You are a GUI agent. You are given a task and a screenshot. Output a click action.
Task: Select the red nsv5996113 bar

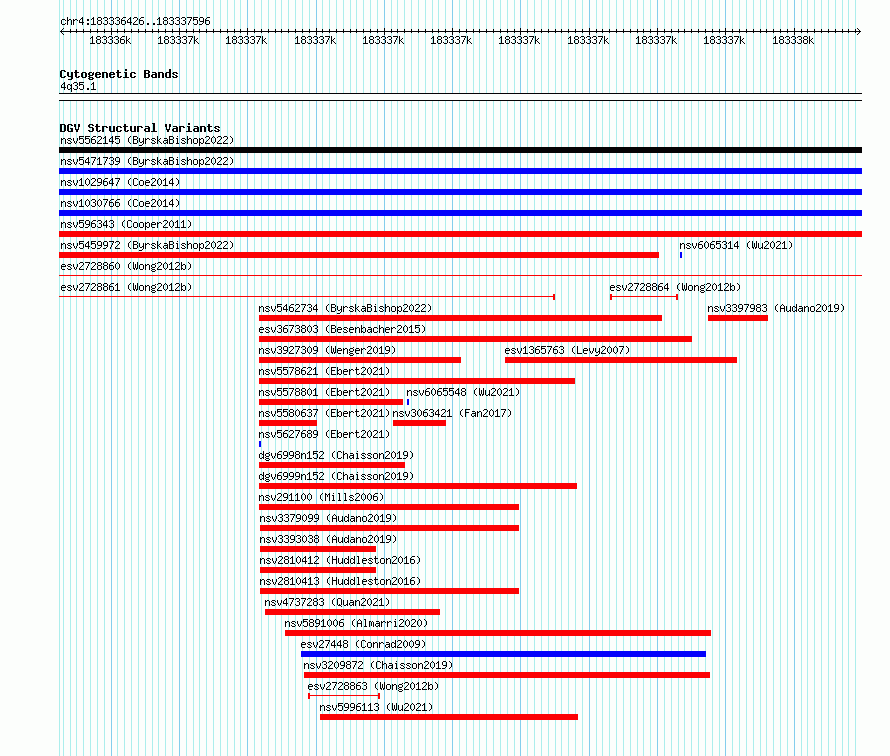(449, 717)
